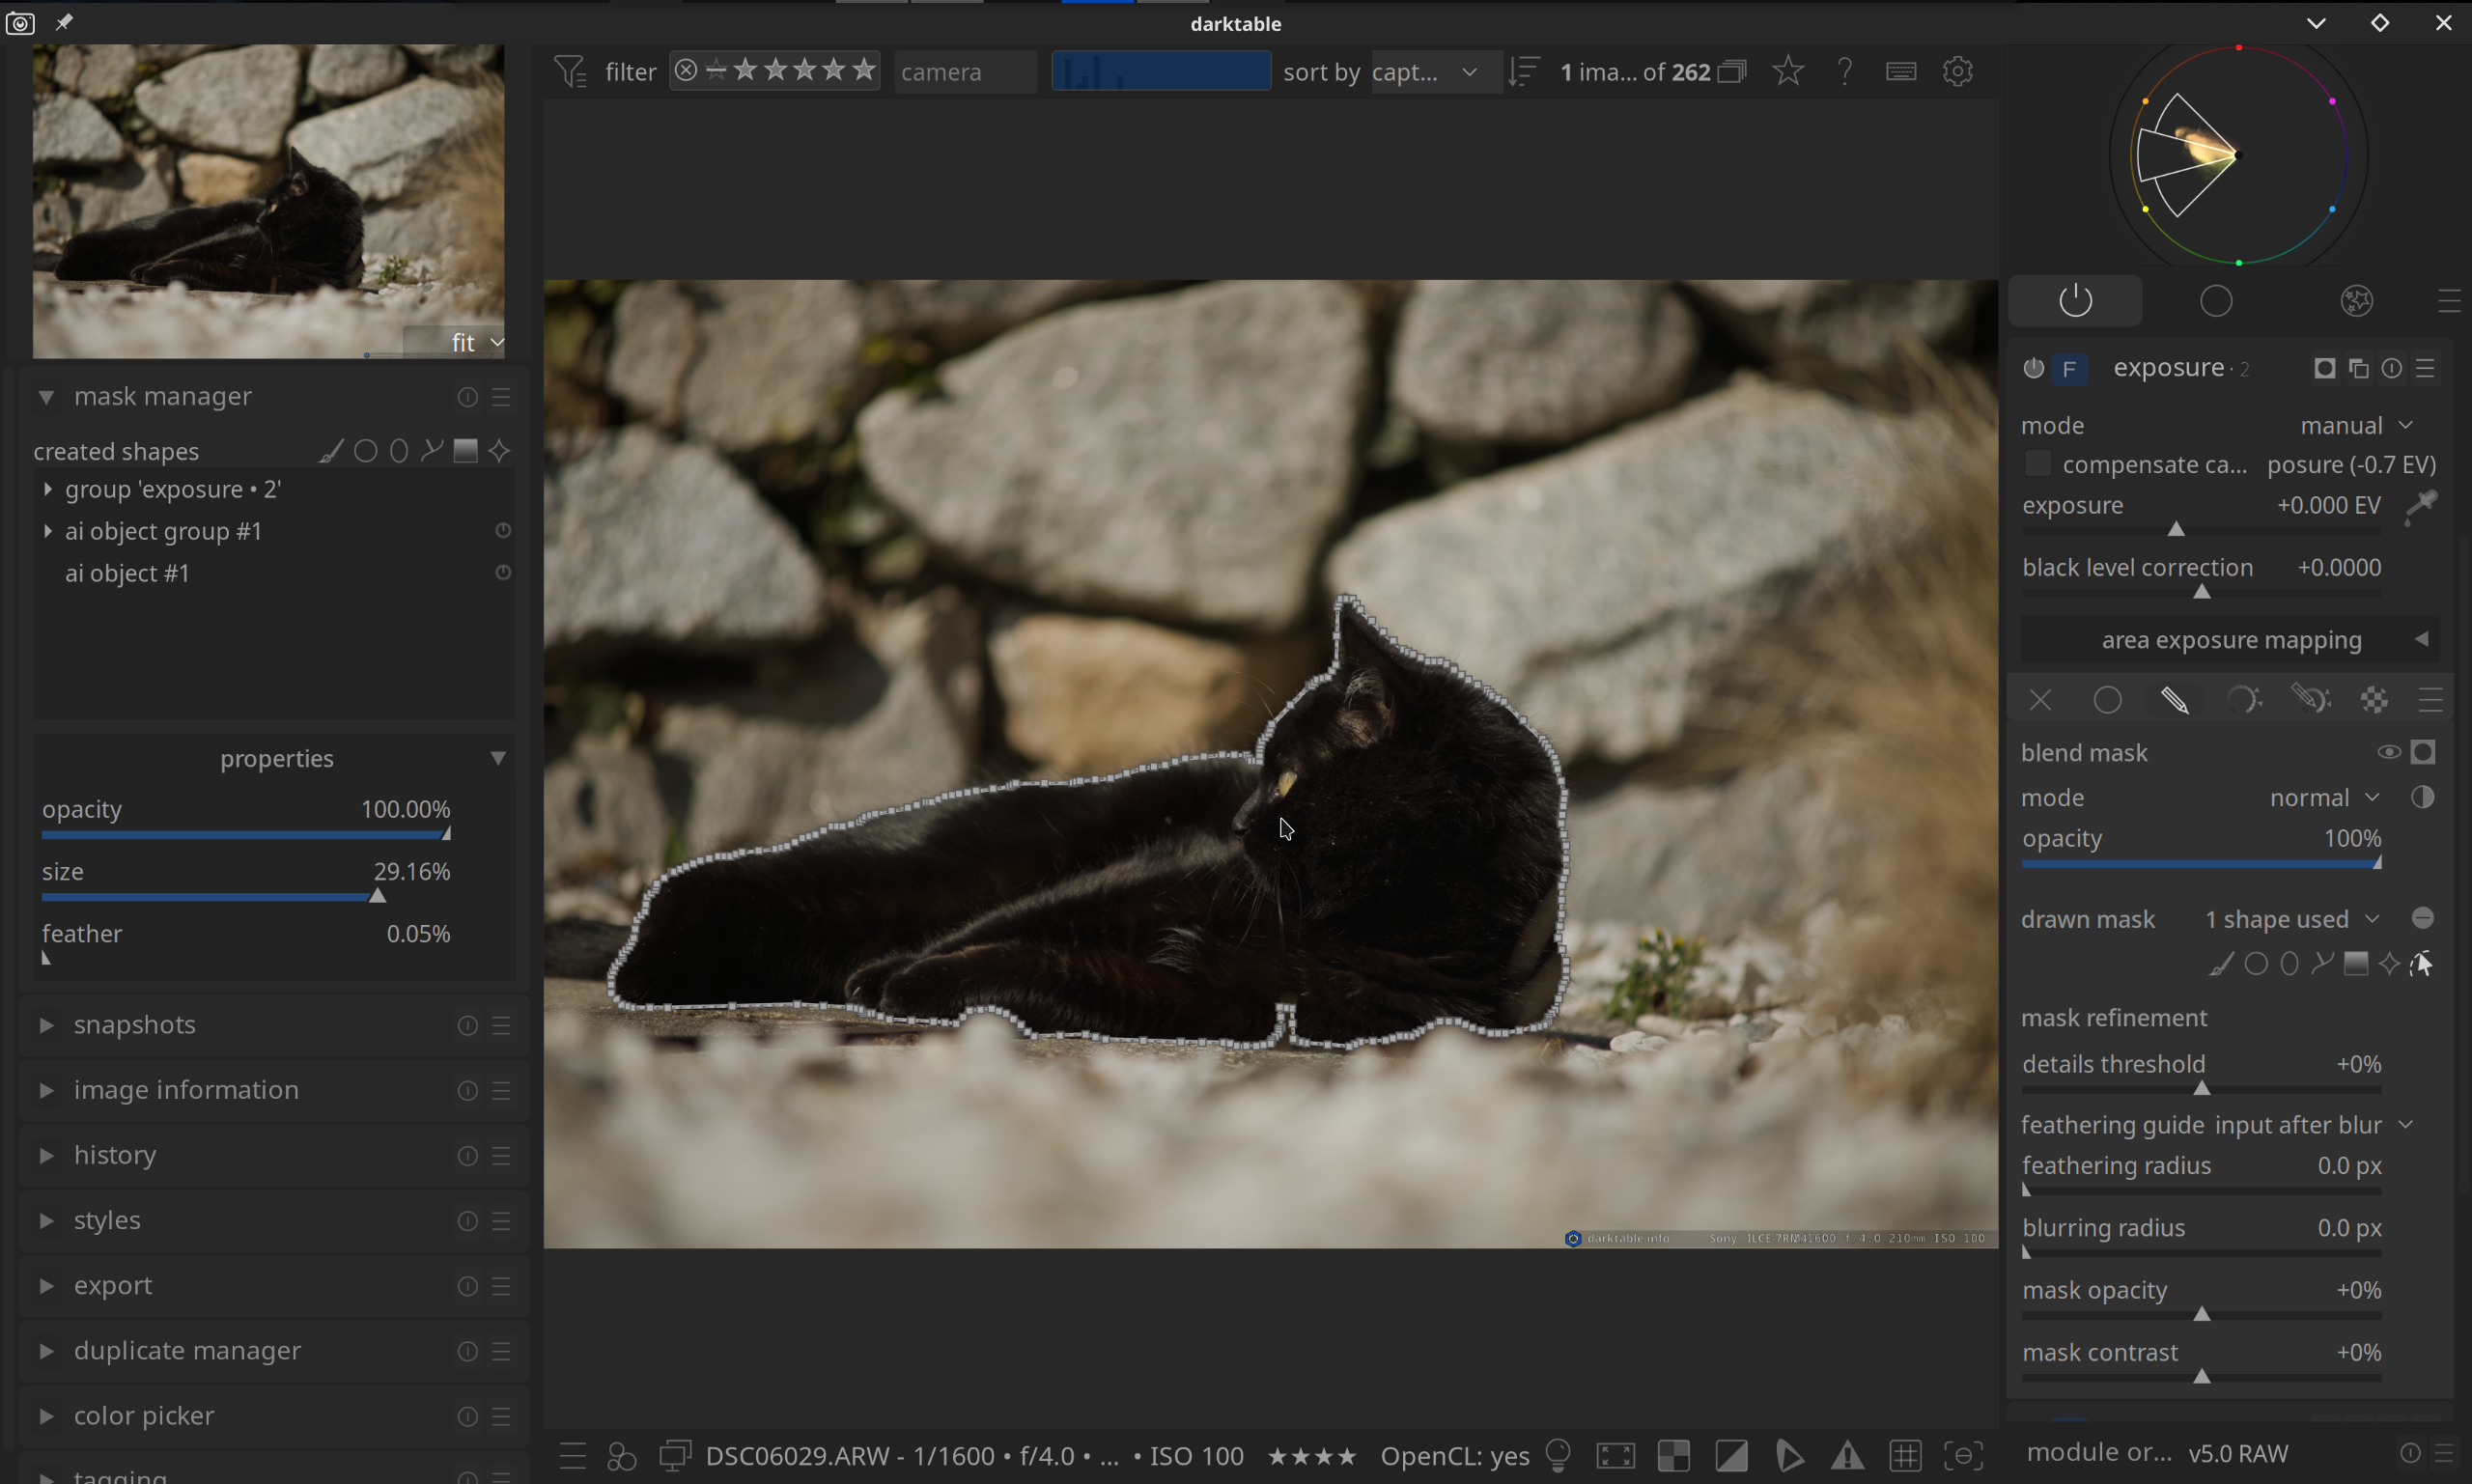Adjust the mask size slider
Image resolution: width=2472 pixels, height=1484 pixels.
(377, 896)
